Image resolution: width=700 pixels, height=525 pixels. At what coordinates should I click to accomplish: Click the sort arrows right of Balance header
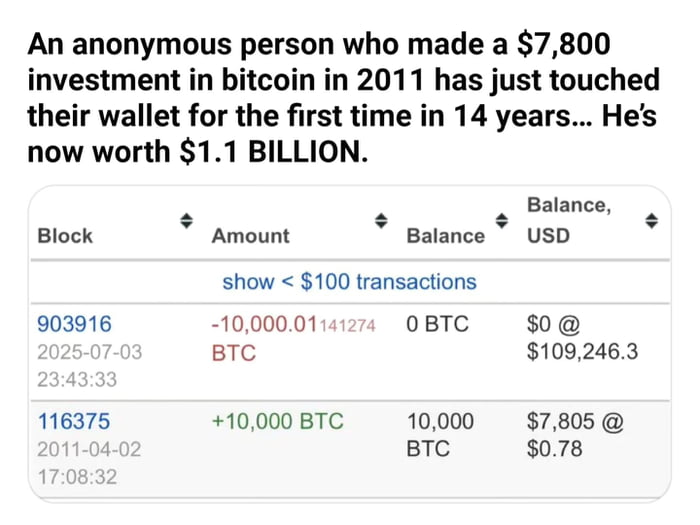pos(501,220)
